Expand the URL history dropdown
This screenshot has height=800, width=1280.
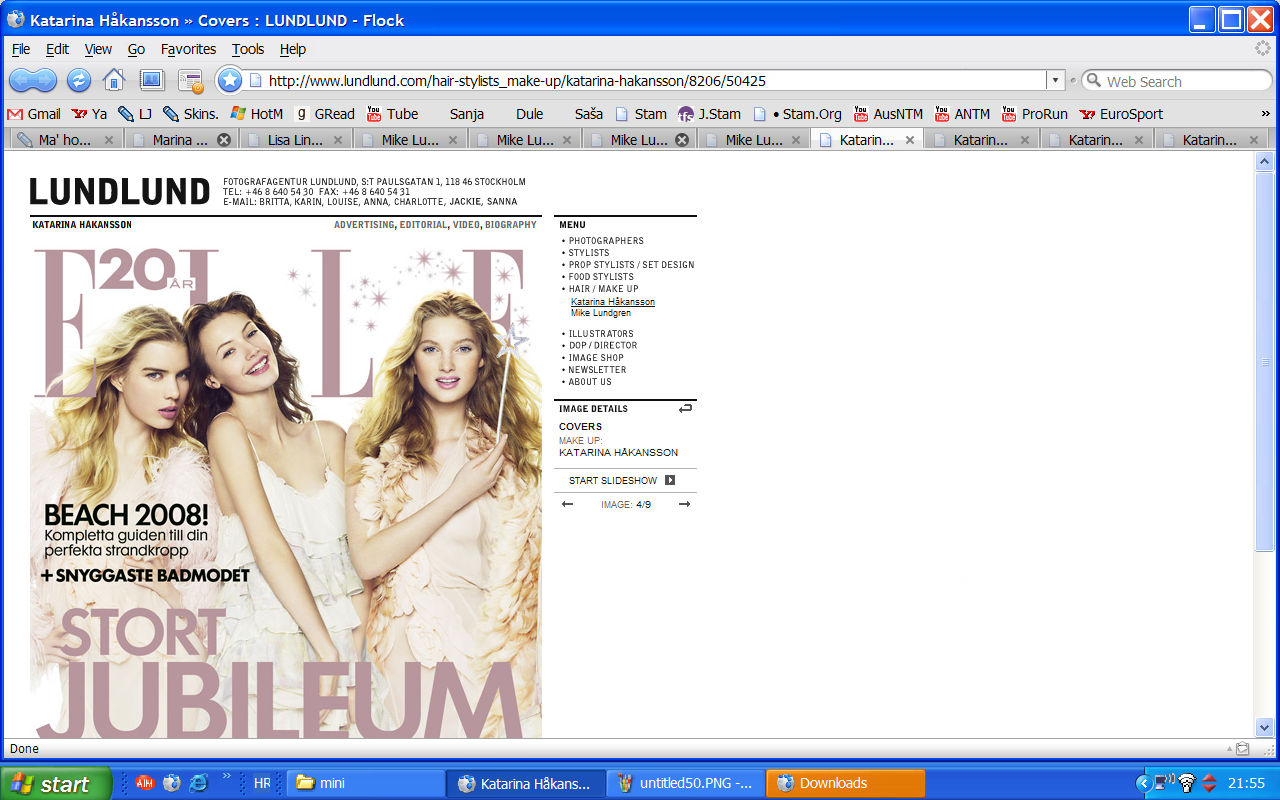(x=1055, y=81)
